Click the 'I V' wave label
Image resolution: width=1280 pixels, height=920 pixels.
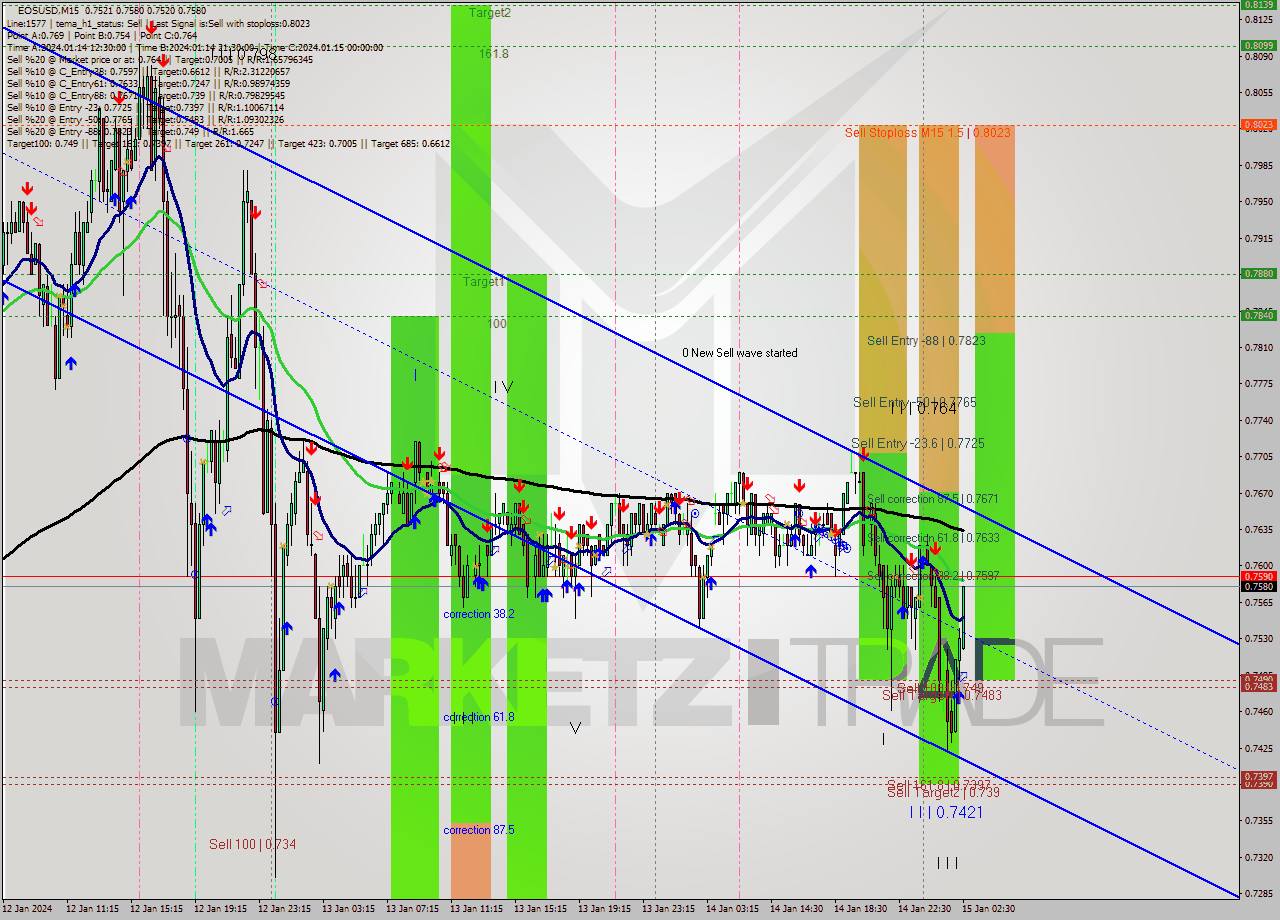pyautogui.click(x=503, y=386)
